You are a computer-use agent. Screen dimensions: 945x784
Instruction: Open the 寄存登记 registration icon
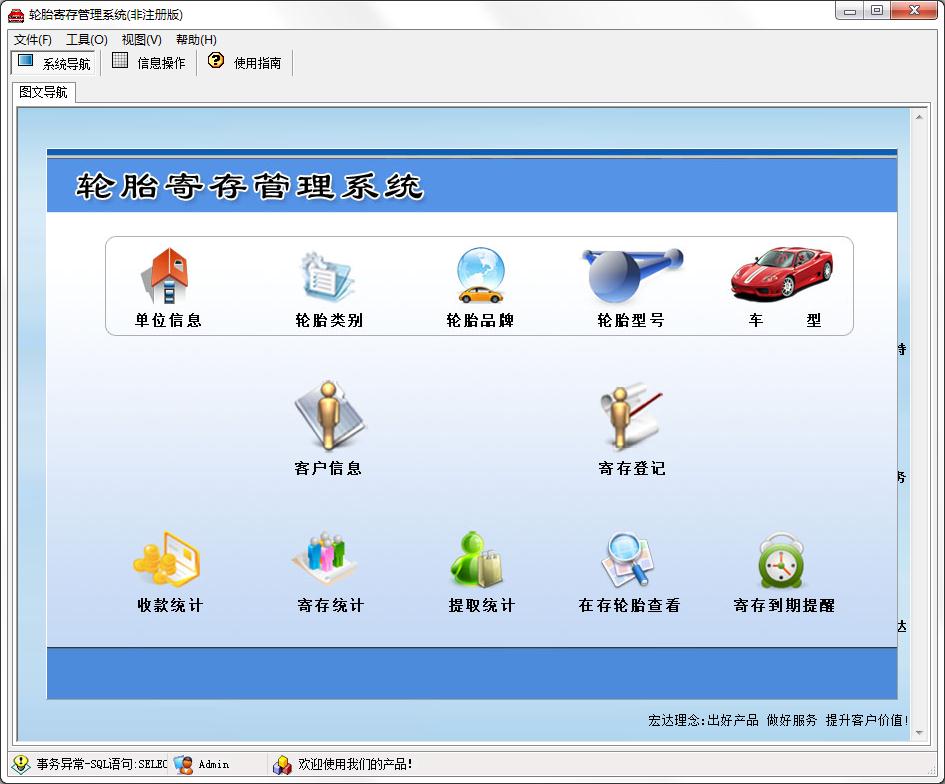point(632,416)
